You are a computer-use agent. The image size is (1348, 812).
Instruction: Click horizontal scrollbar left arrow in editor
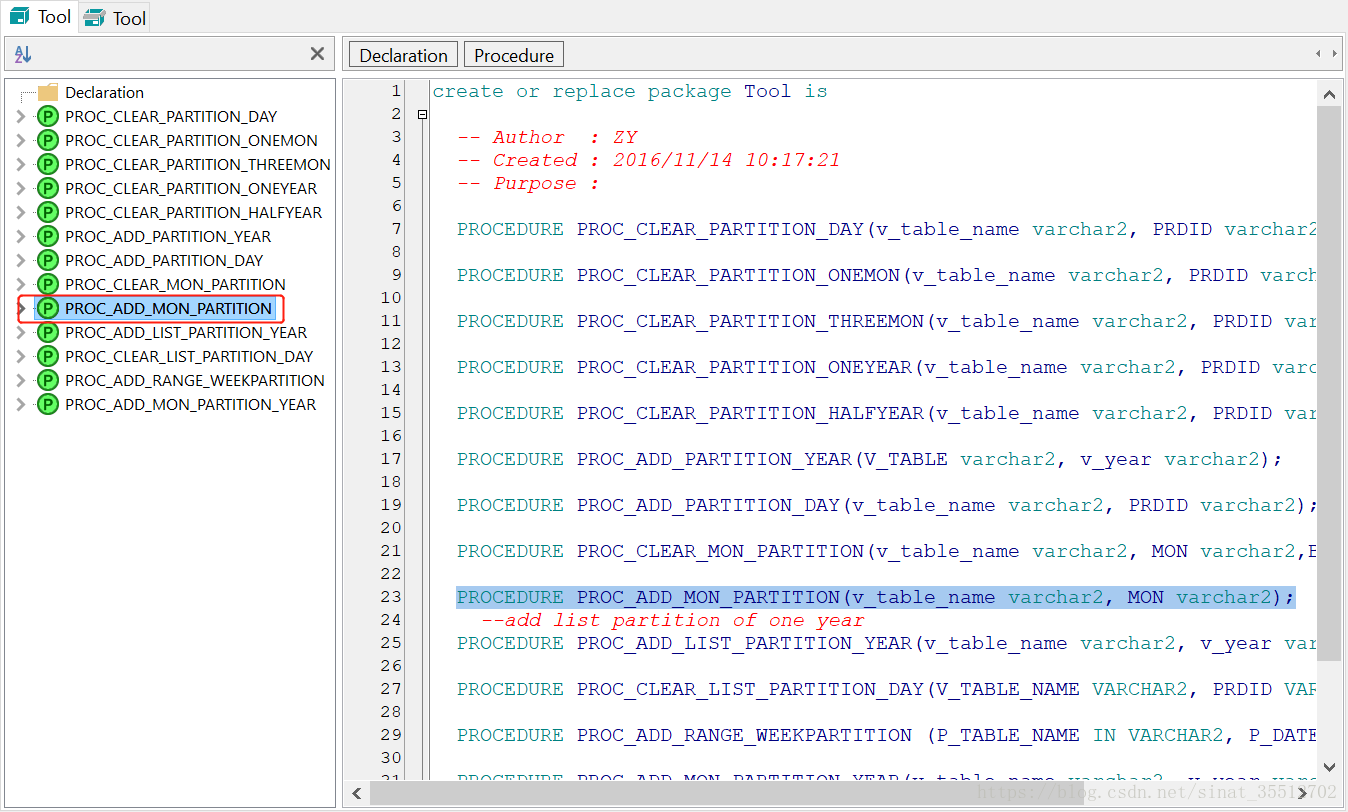[x=357, y=794]
